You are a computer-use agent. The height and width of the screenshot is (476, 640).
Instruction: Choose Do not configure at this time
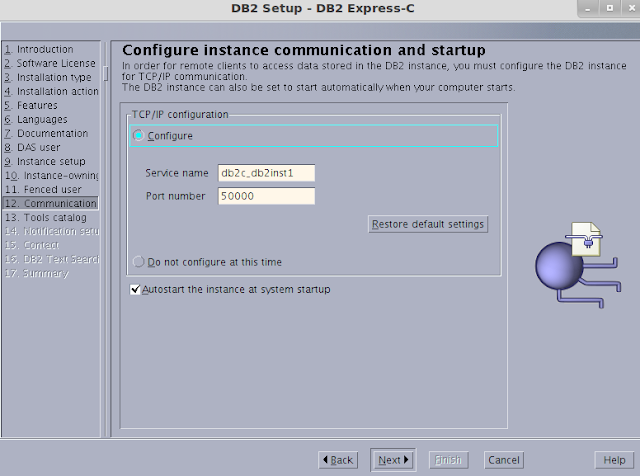pos(139,262)
